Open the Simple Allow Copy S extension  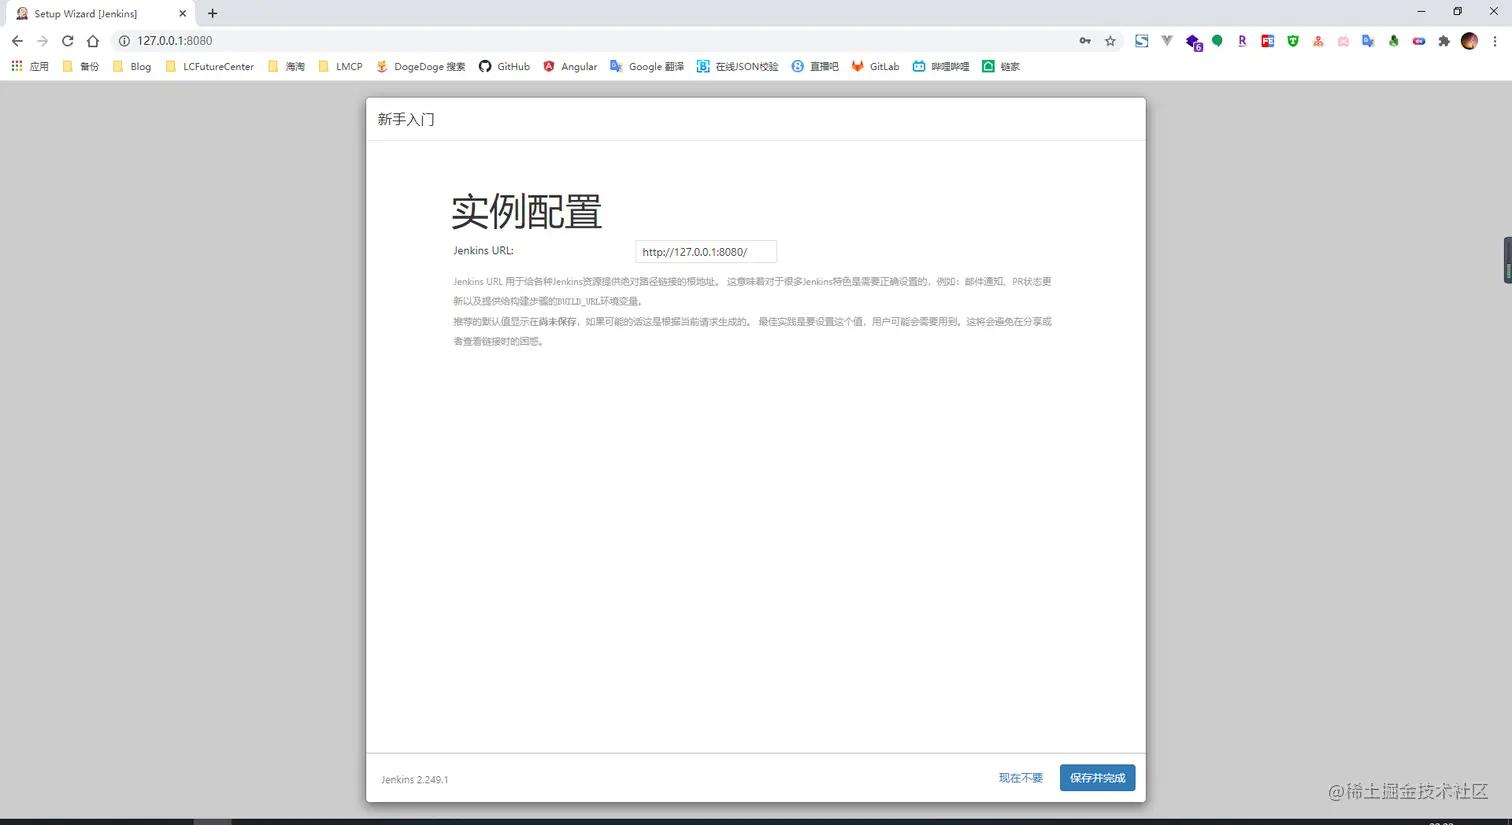[x=1141, y=41]
